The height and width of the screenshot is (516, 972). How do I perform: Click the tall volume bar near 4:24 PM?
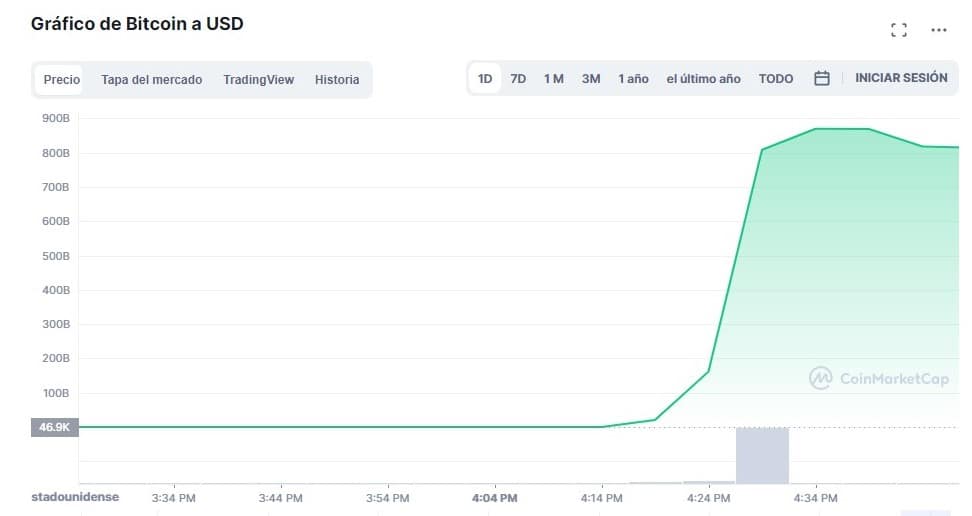coord(762,455)
